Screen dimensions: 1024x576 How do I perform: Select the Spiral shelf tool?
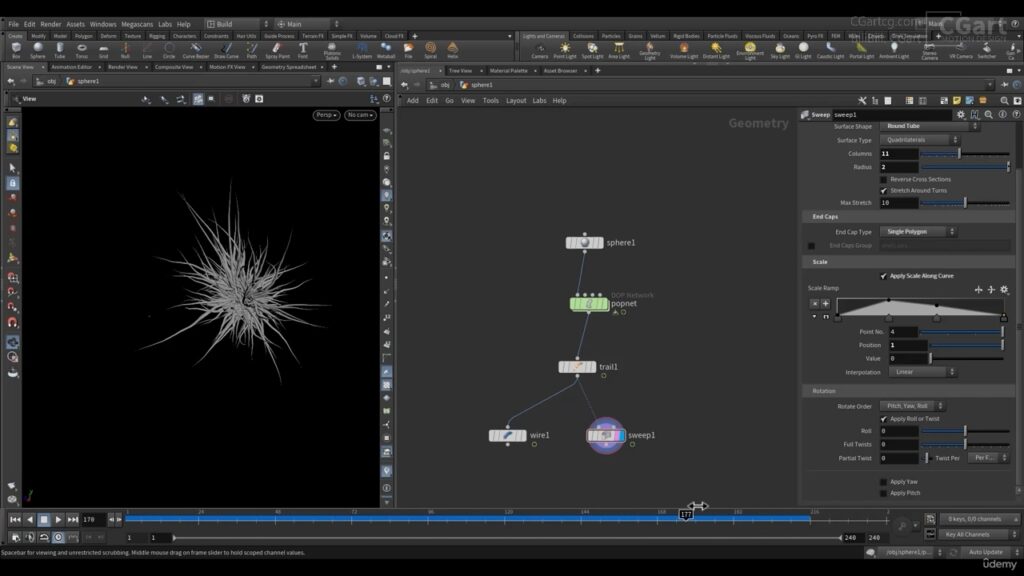[x=430, y=50]
